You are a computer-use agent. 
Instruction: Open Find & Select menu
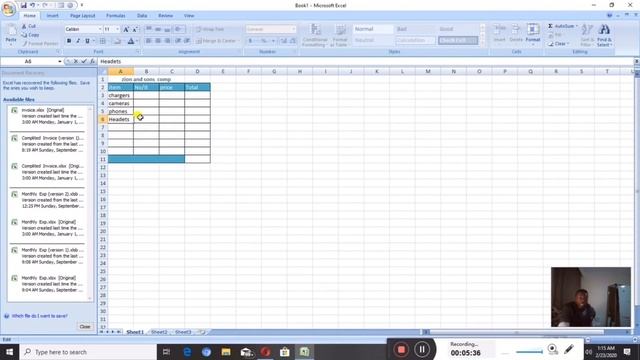point(604,35)
